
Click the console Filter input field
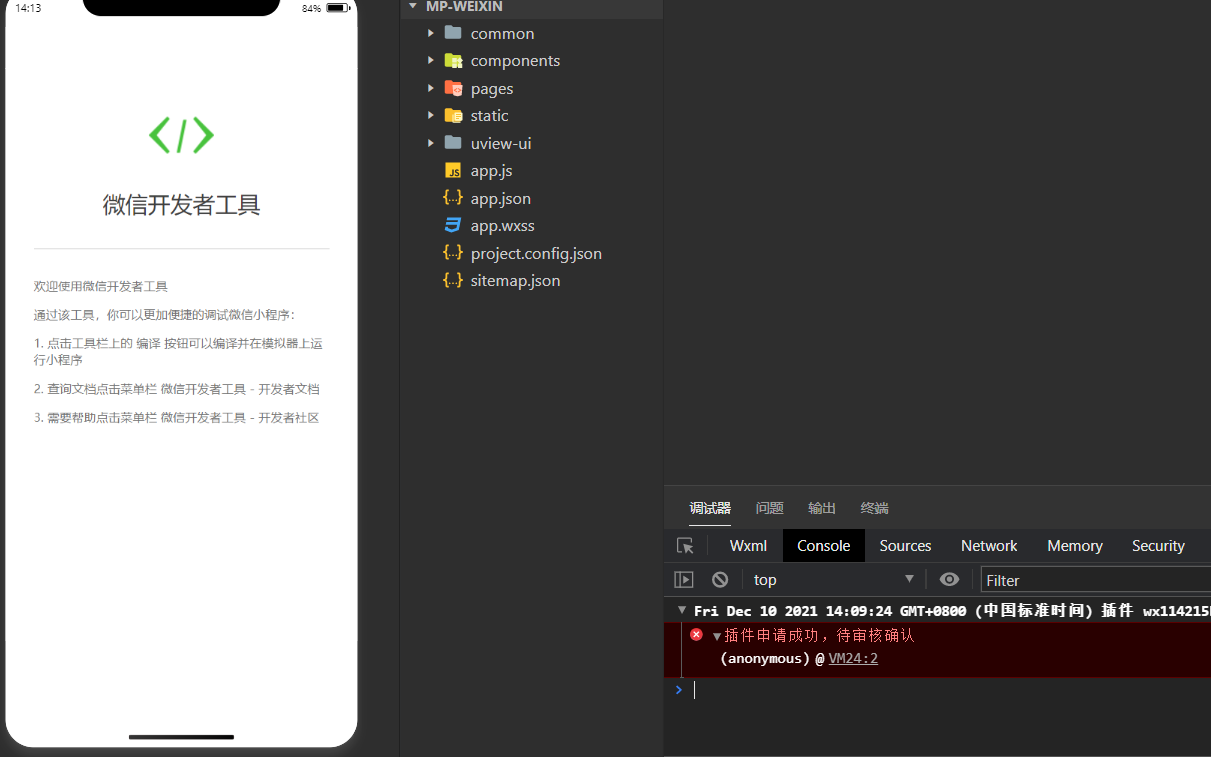pos(1096,580)
